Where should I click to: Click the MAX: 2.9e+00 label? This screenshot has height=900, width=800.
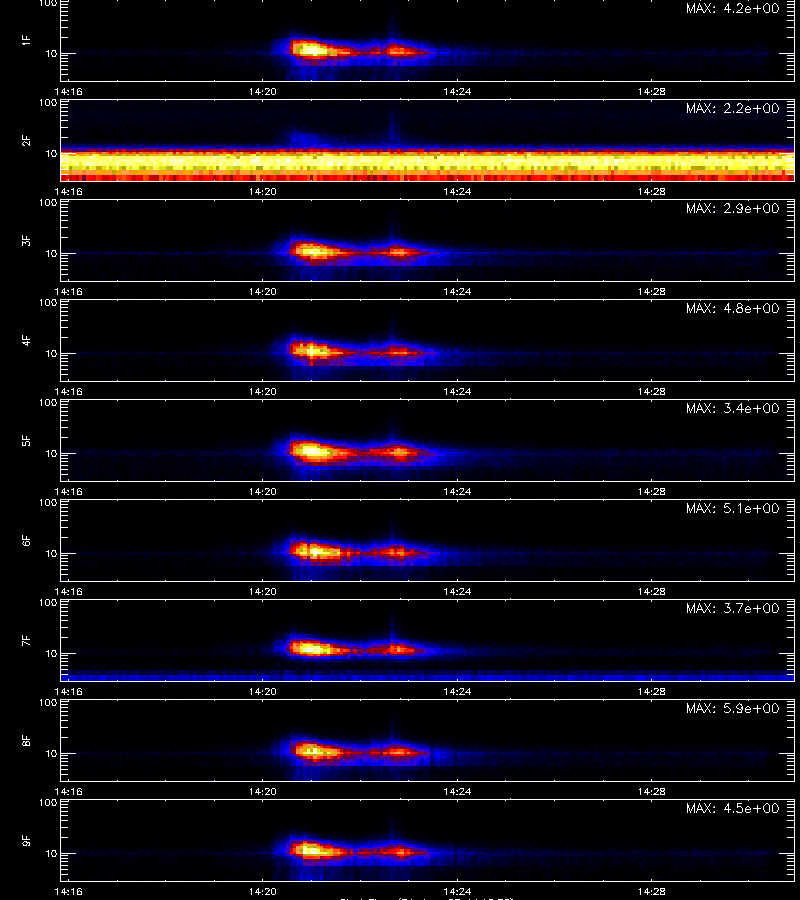[733, 208]
